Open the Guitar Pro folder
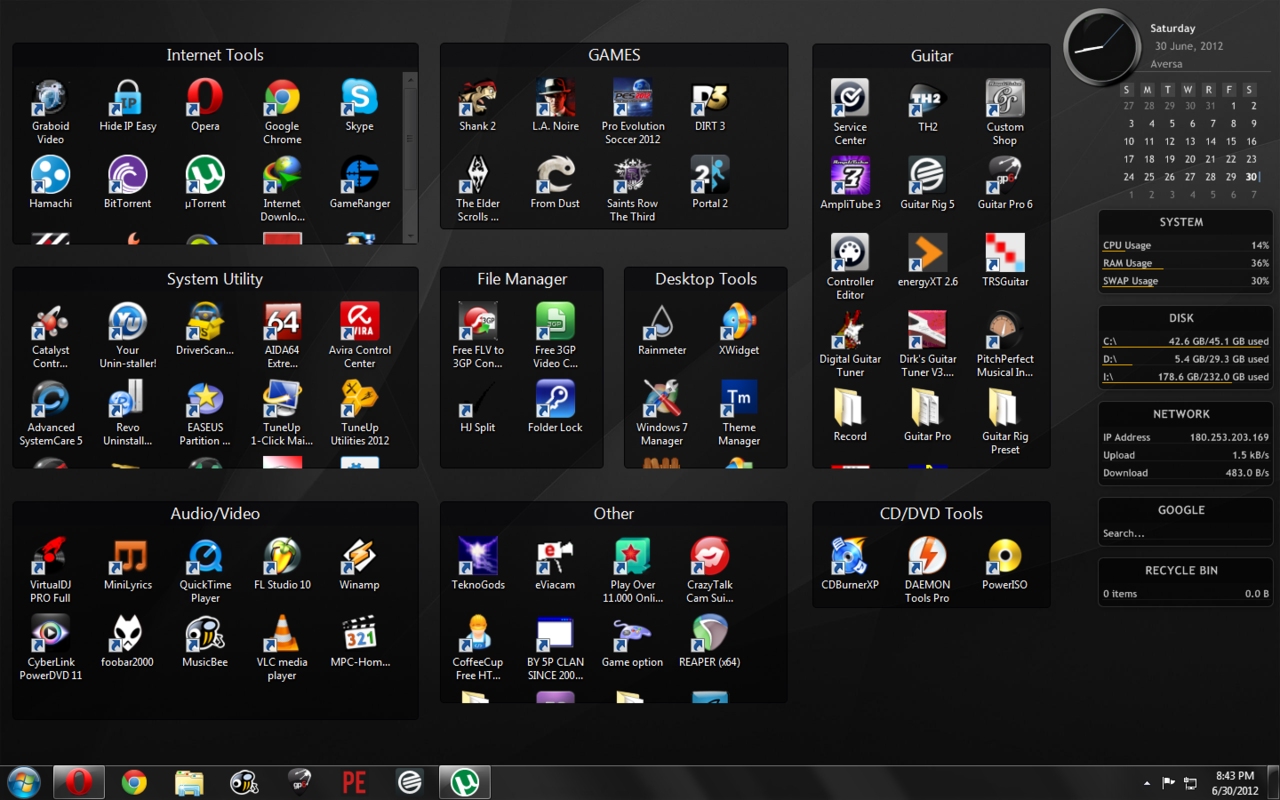 tap(927, 415)
